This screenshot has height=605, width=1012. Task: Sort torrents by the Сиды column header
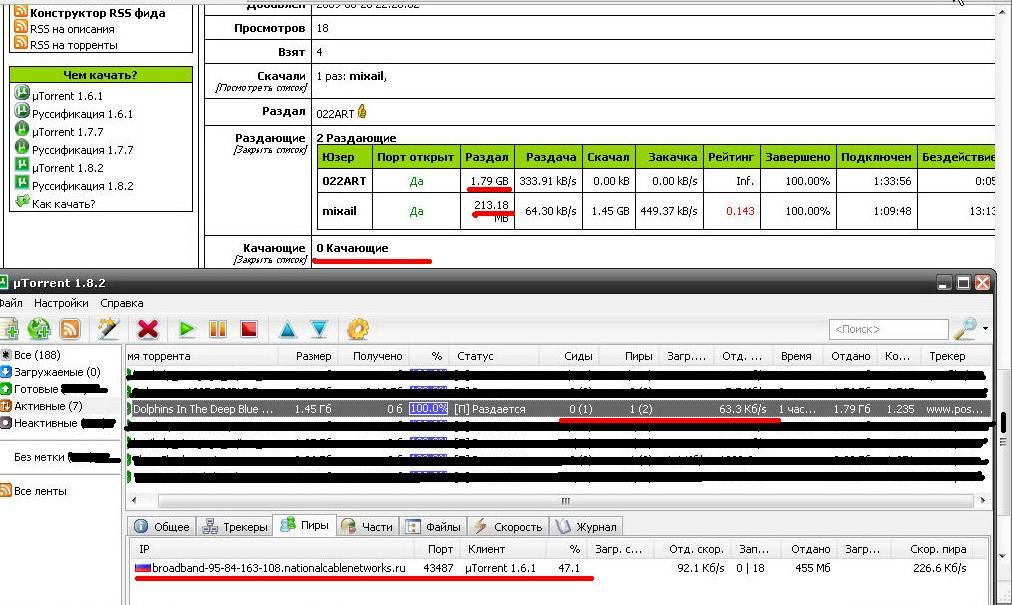pyautogui.click(x=578, y=356)
